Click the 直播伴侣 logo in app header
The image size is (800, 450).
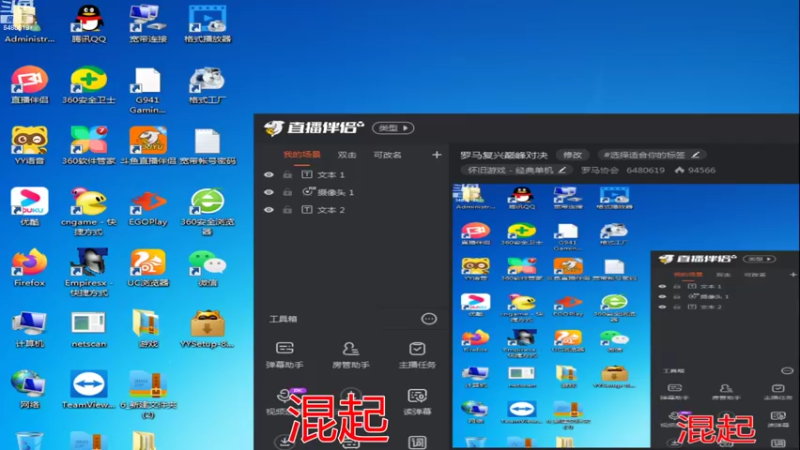click(x=314, y=128)
